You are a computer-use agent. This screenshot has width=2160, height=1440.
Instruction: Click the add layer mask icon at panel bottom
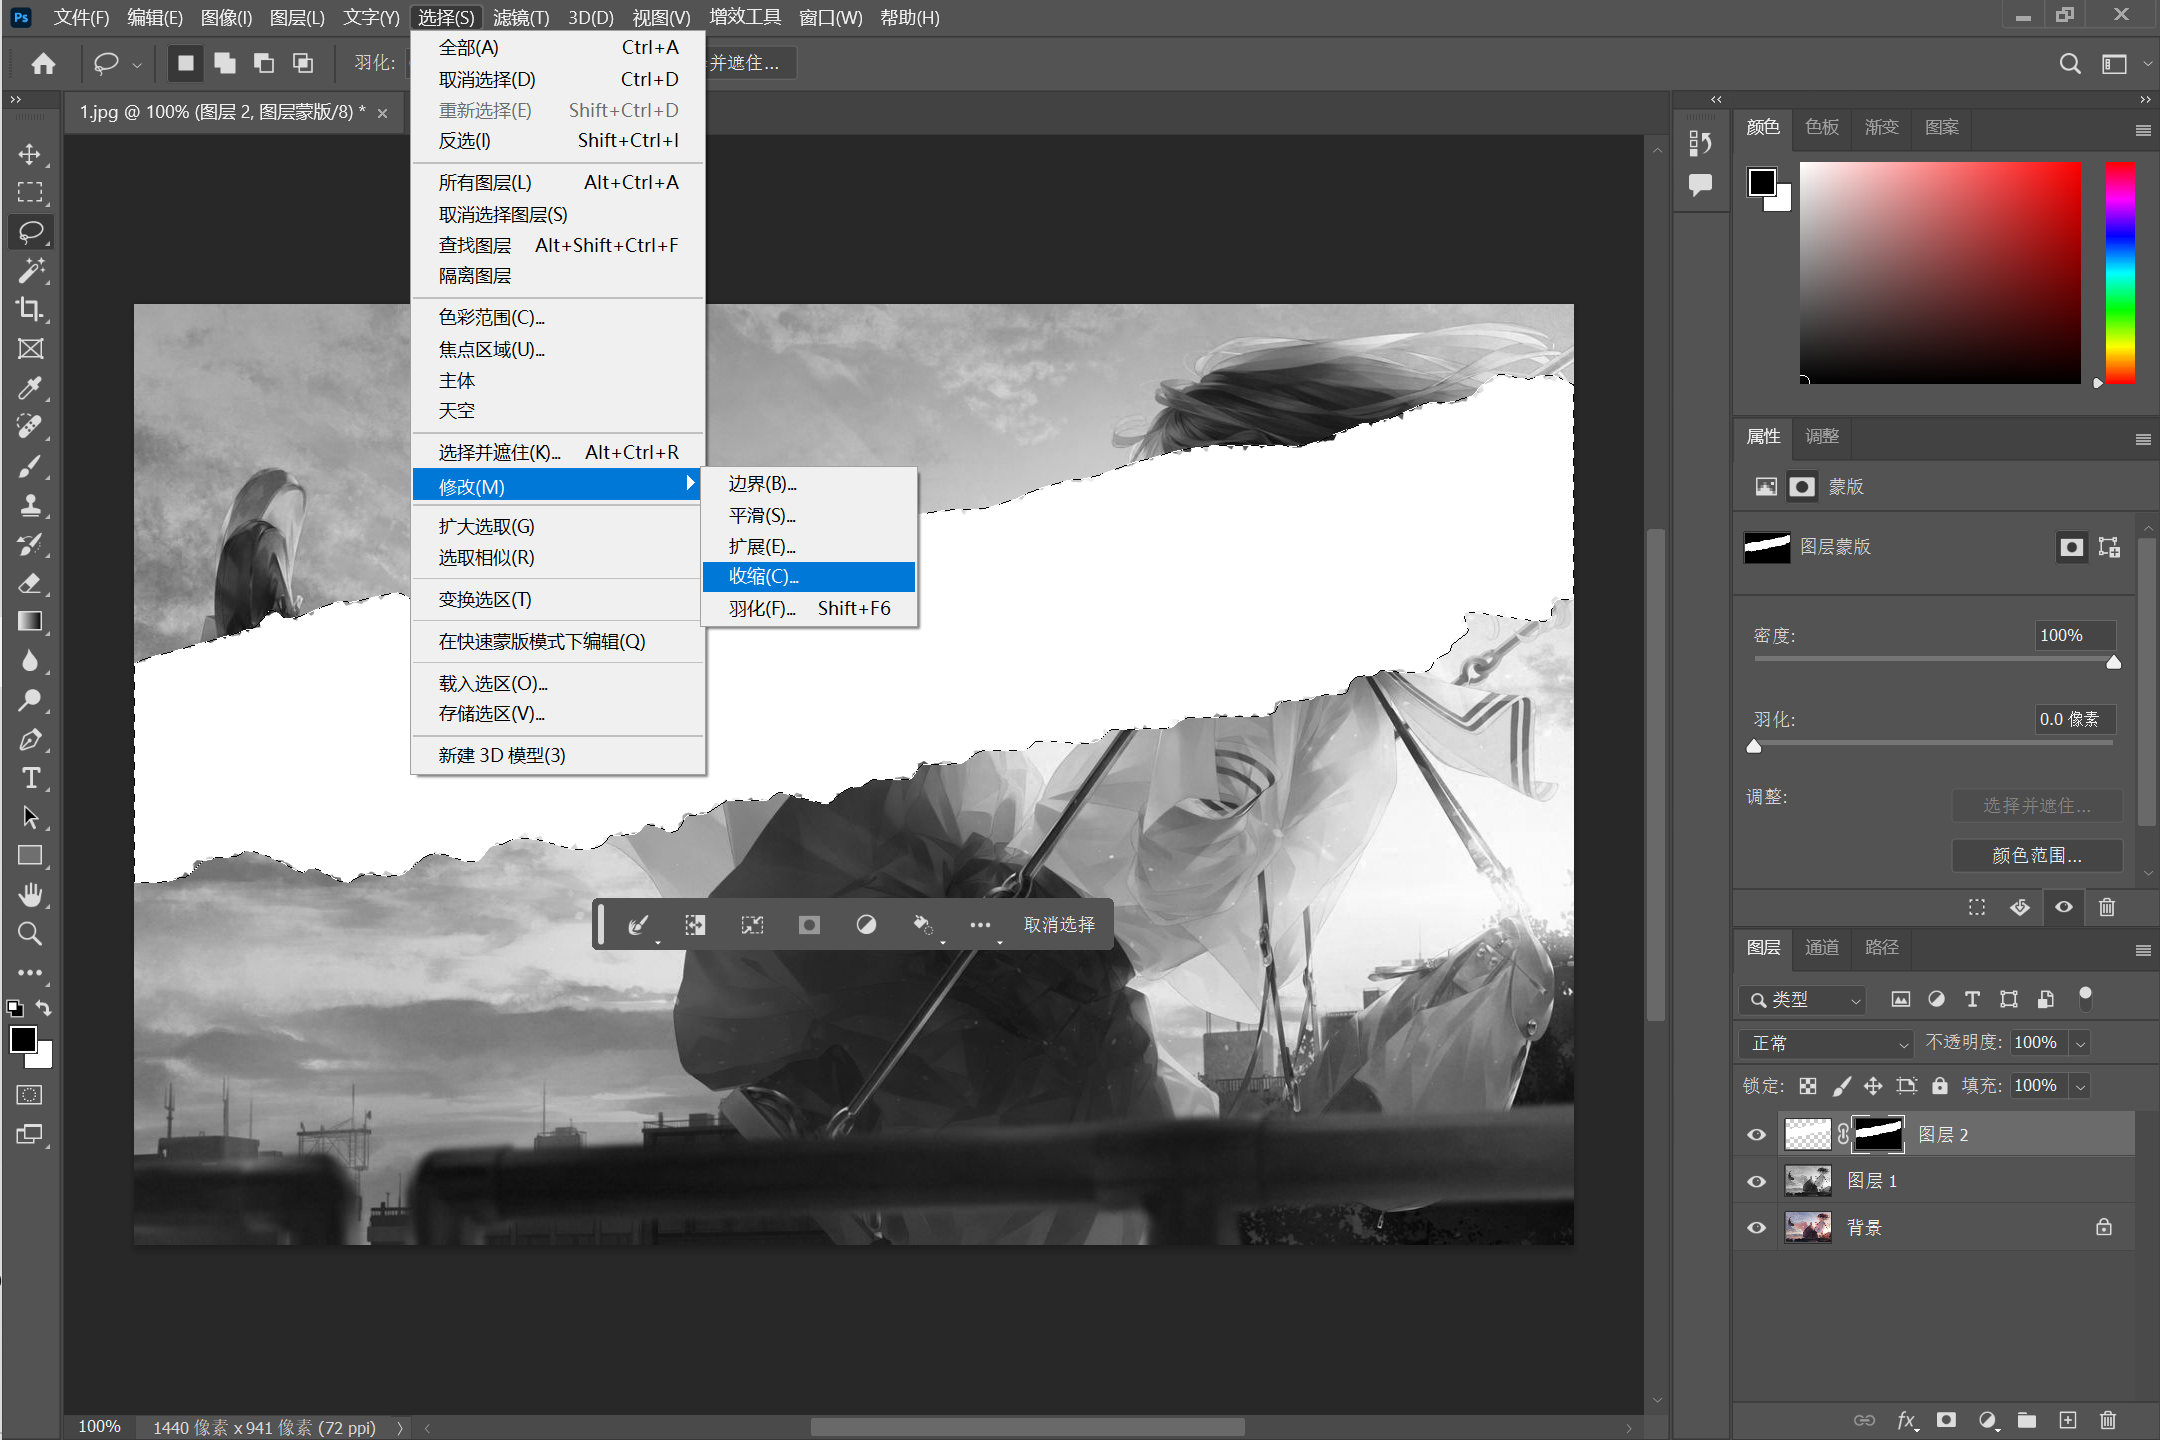click(x=1946, y=1420)
